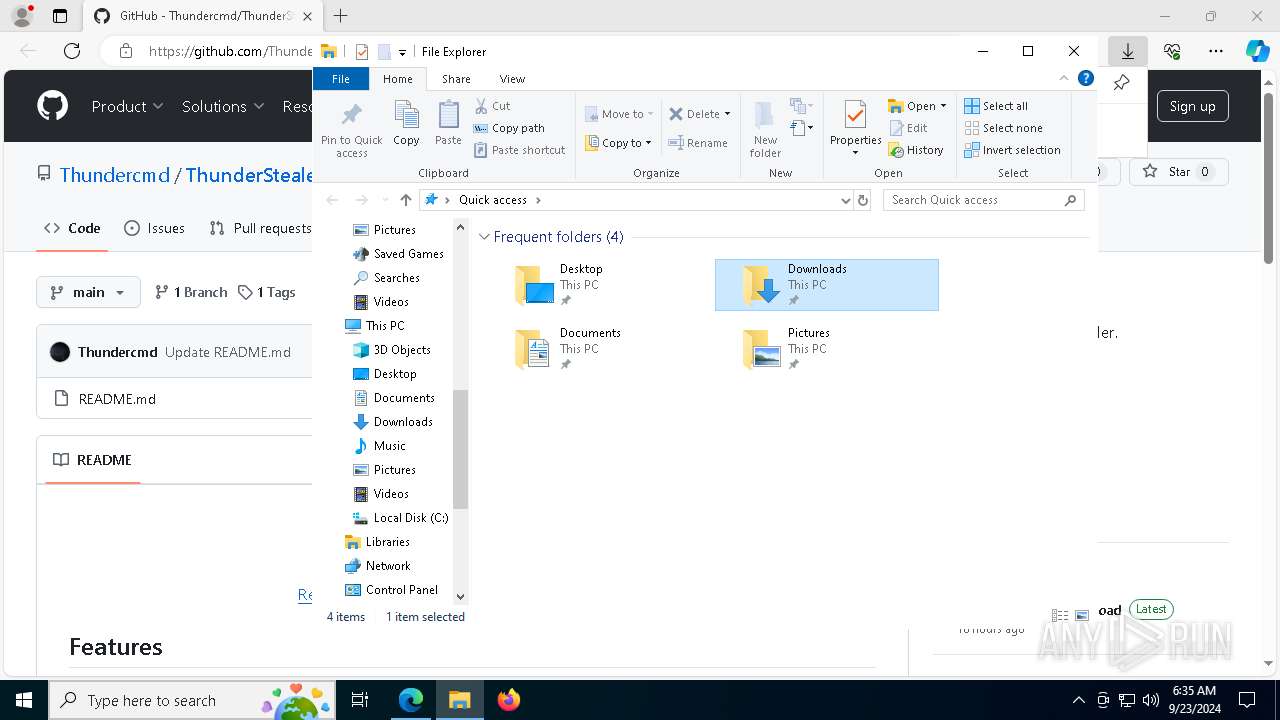Switch to large icons view
Image resolution: width=1280 pixels, height=720 pixels.
tap(1082, 616)
